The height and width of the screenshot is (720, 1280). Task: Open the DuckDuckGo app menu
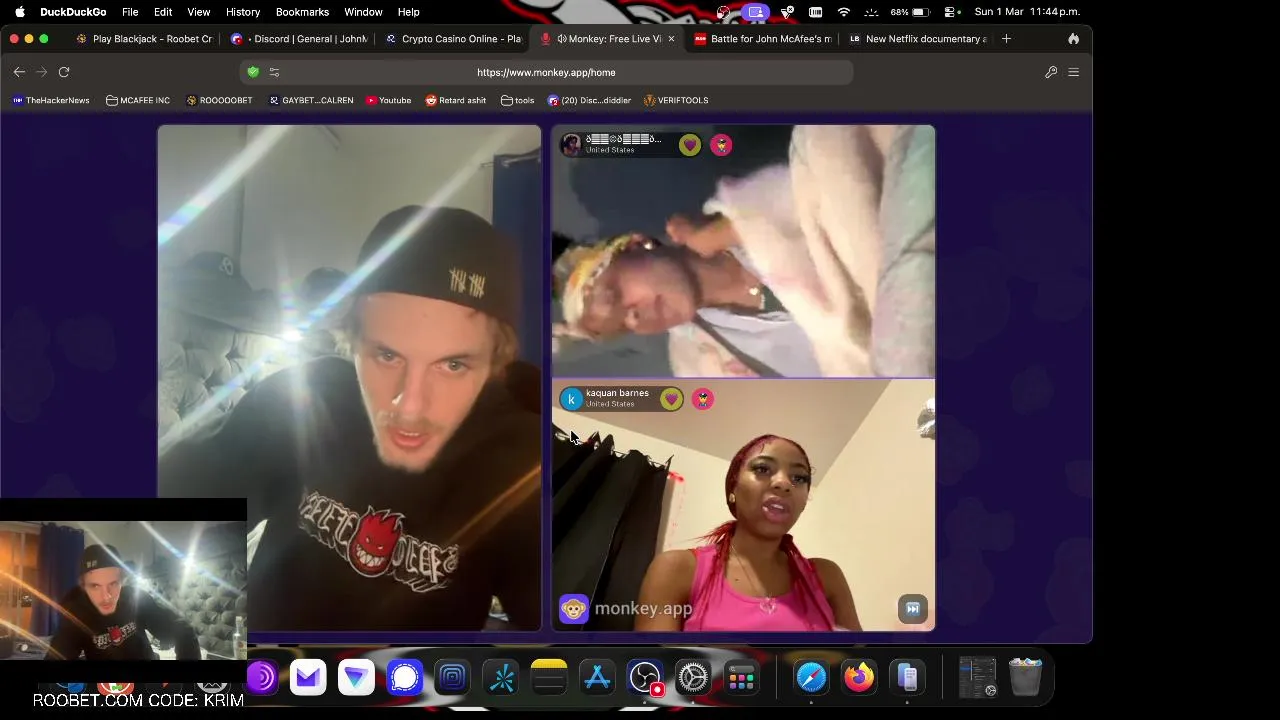[x=73, y=12]
